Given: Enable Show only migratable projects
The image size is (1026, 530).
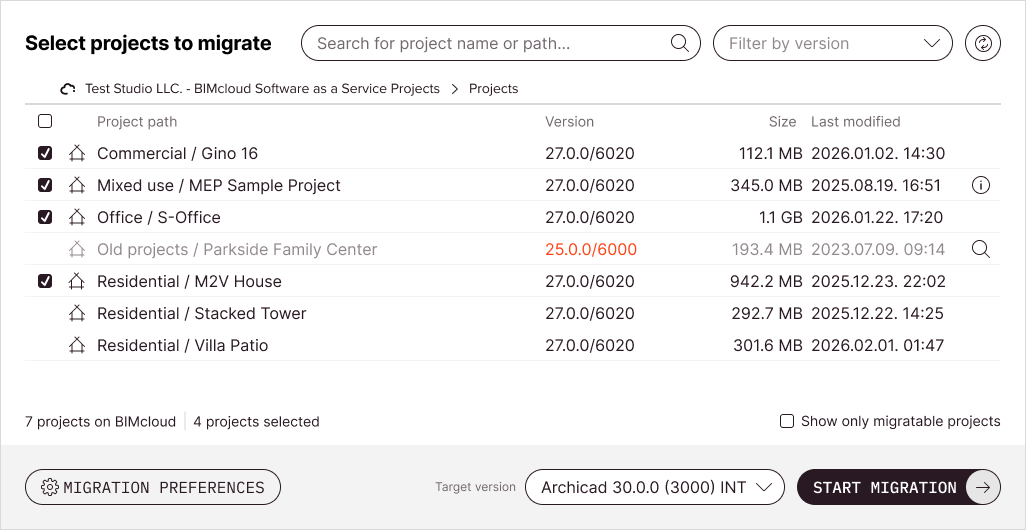Looking at the screenshot, I should pyautogui.click(x=787, y=421).
